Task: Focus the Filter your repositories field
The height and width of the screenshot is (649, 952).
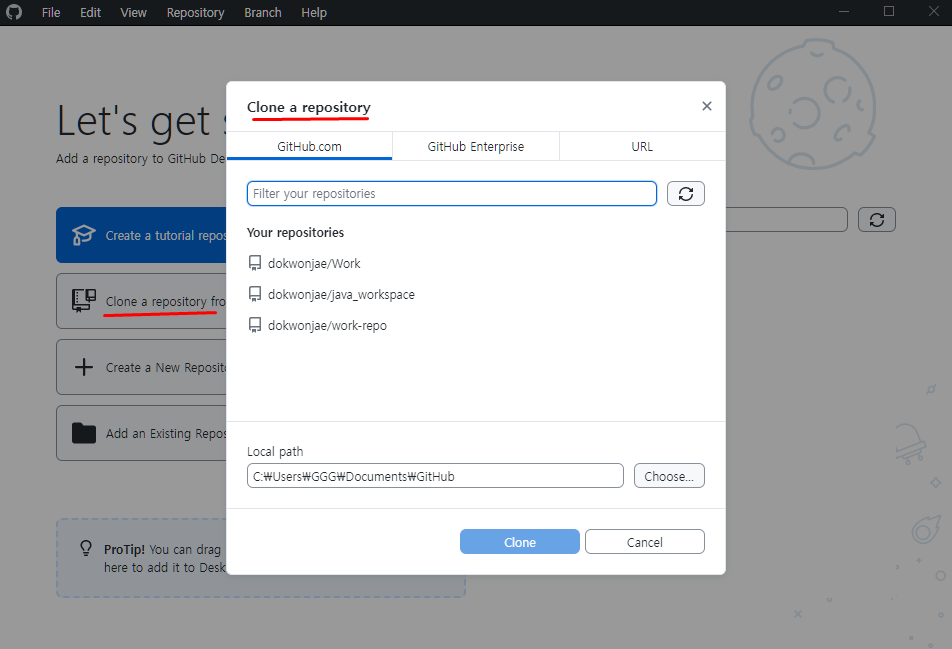Action: (452, 194)
